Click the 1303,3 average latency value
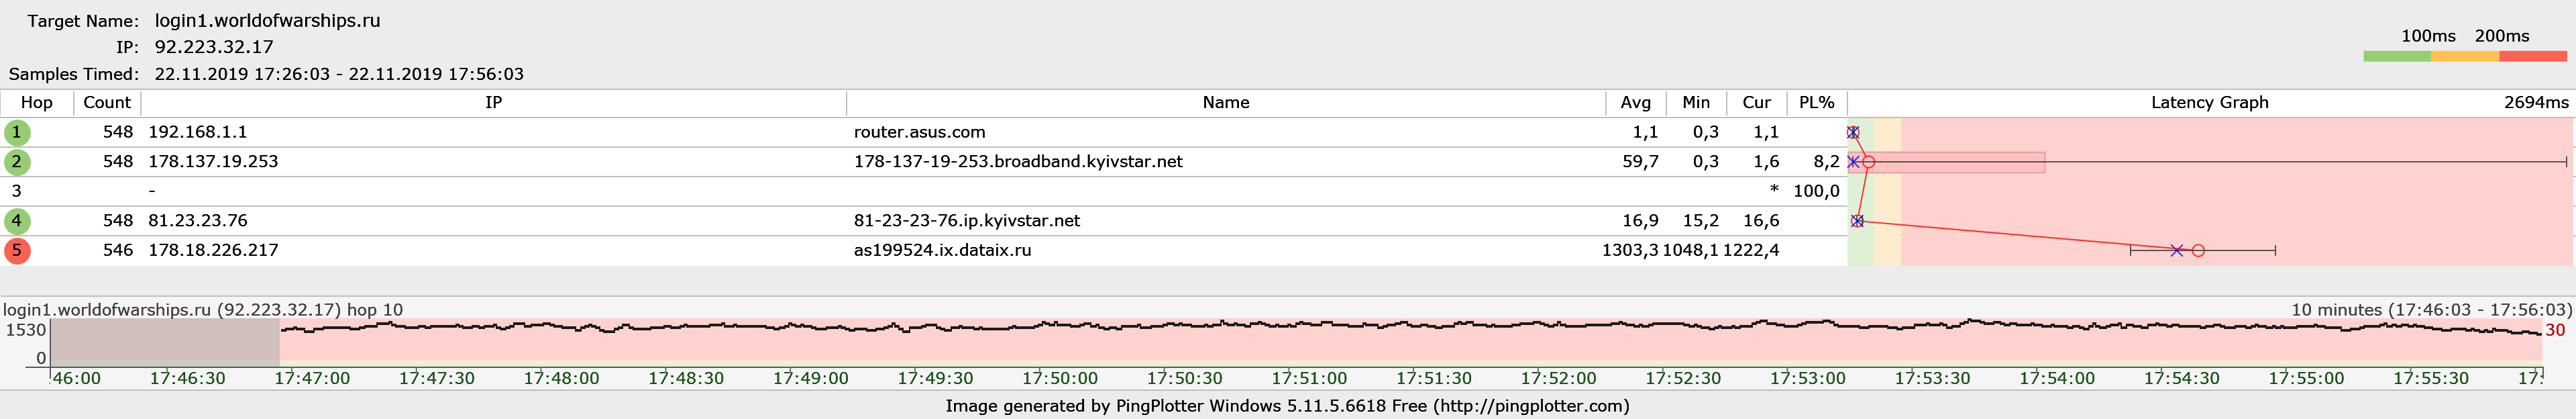The image size is (2576, 419). point(1630,250)
